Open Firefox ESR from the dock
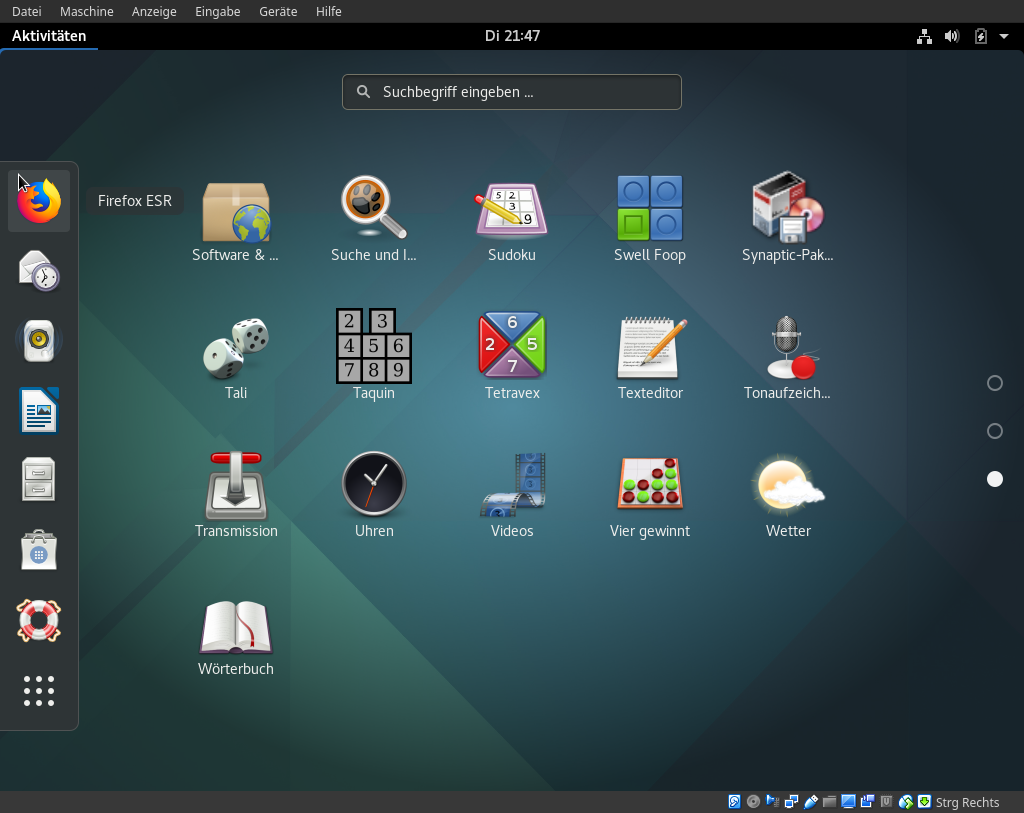Viewport: 1024px width, 813px height. 39,201
